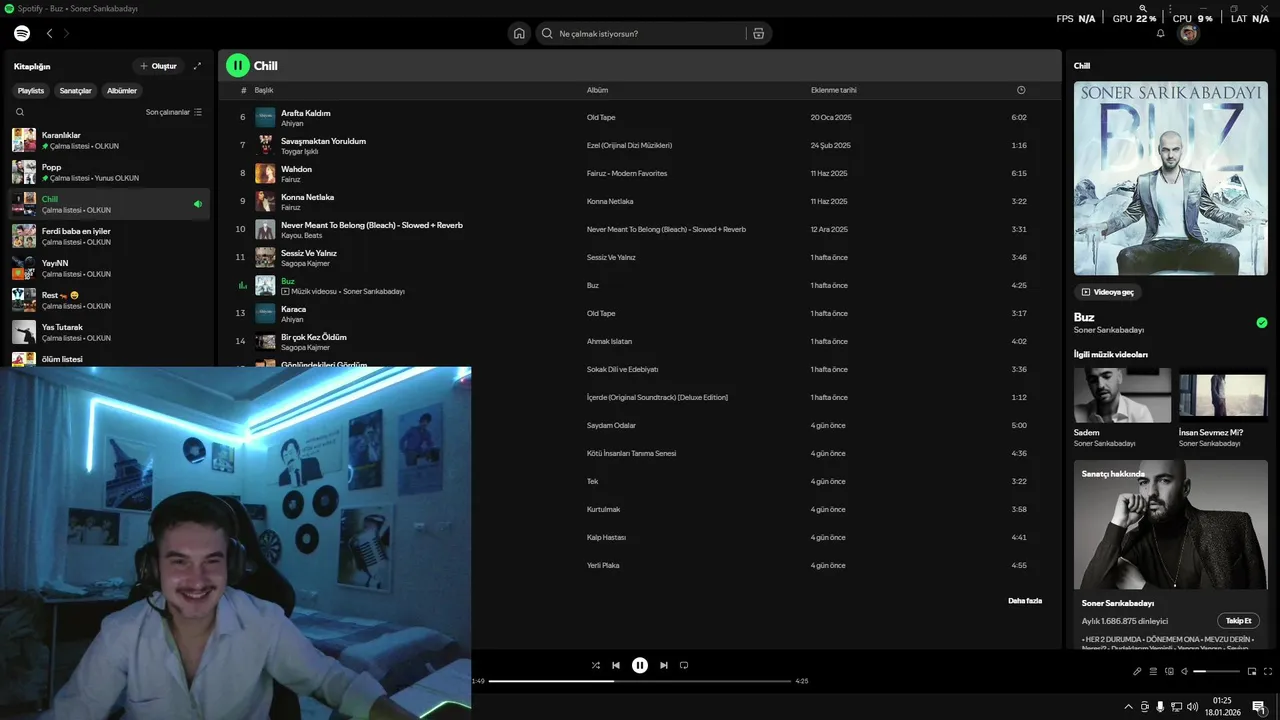Search the library with the magnifier icon
Viewport: 1280px width, 720px height.
click(x=20, y=112)
